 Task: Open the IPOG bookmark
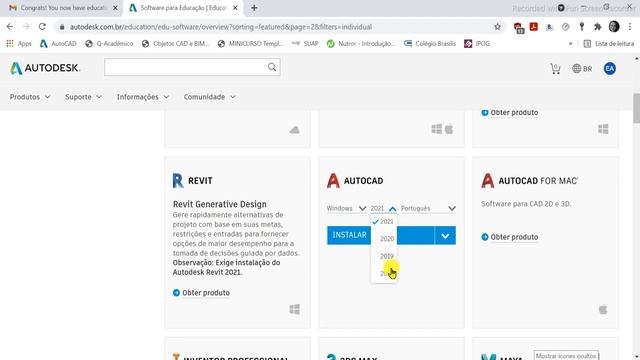[x=477, y=44]
